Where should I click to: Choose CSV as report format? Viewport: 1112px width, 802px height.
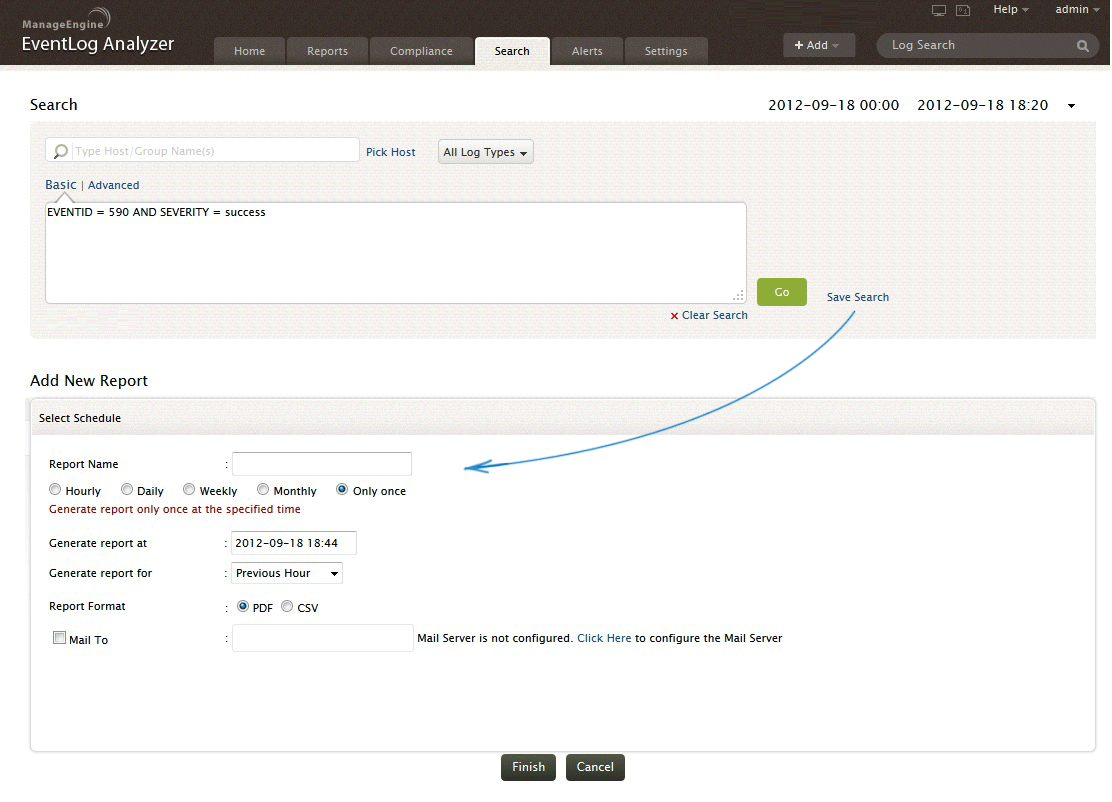click(x=288, y=606)
